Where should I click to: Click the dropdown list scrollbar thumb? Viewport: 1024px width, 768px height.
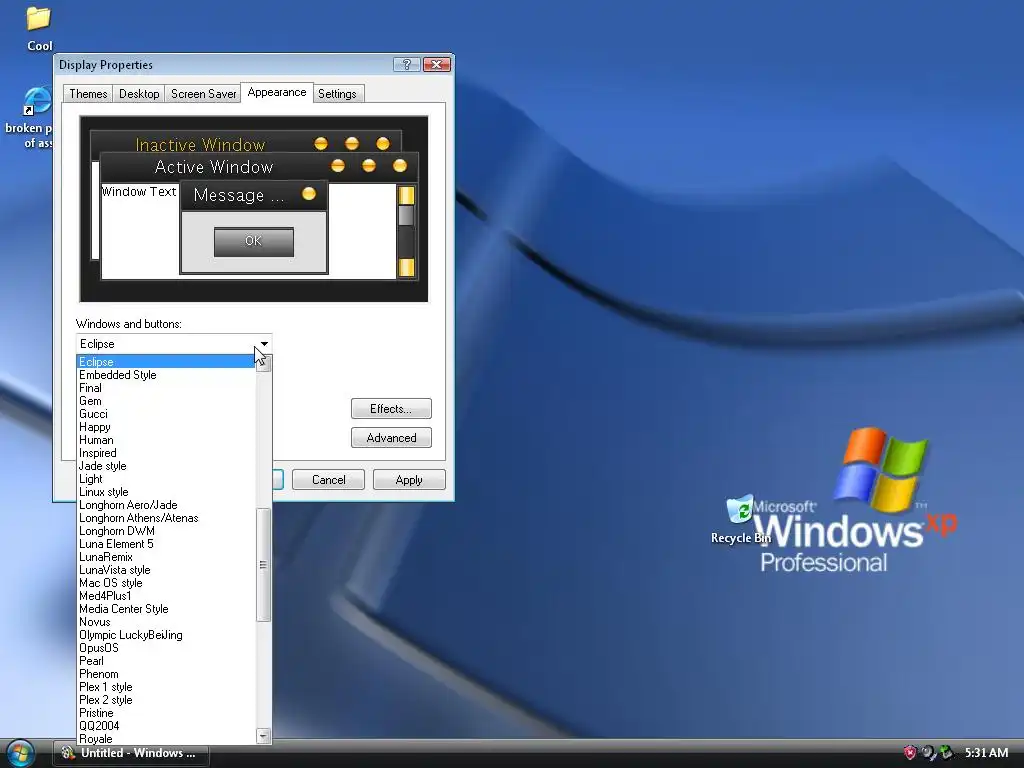pyautogui.click(x=263, y=565)
